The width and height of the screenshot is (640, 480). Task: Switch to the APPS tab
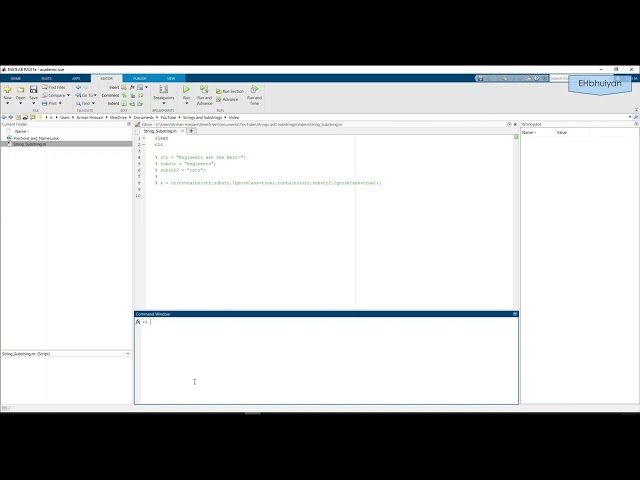pyautogui.click(x=76, y=78)
